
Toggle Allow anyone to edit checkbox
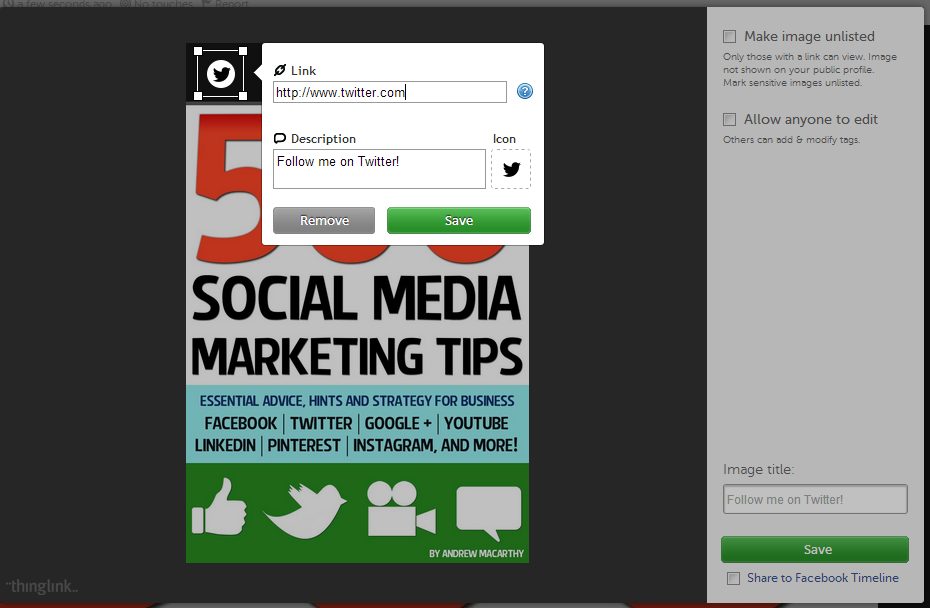(x=730, y=120)
